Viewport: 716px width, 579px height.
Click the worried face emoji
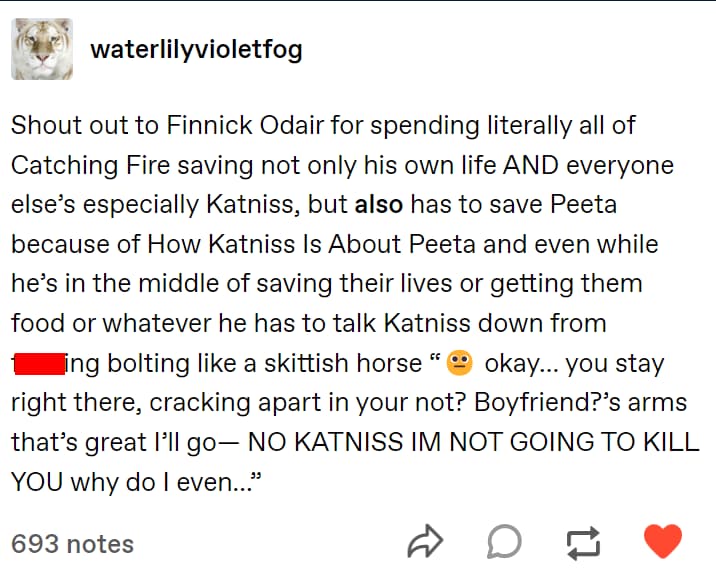point(459,362)
